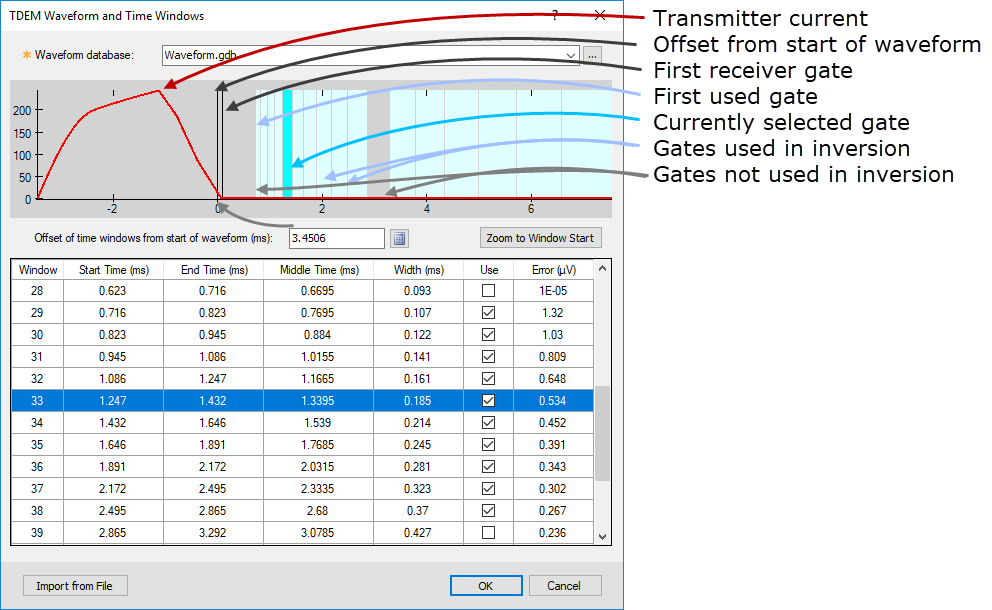Click Middle Time cell 1.3395 in selected row
Image resolution: width=992 pixels, height=610 pixels.
pyautogui.click(x=318, y=401)
